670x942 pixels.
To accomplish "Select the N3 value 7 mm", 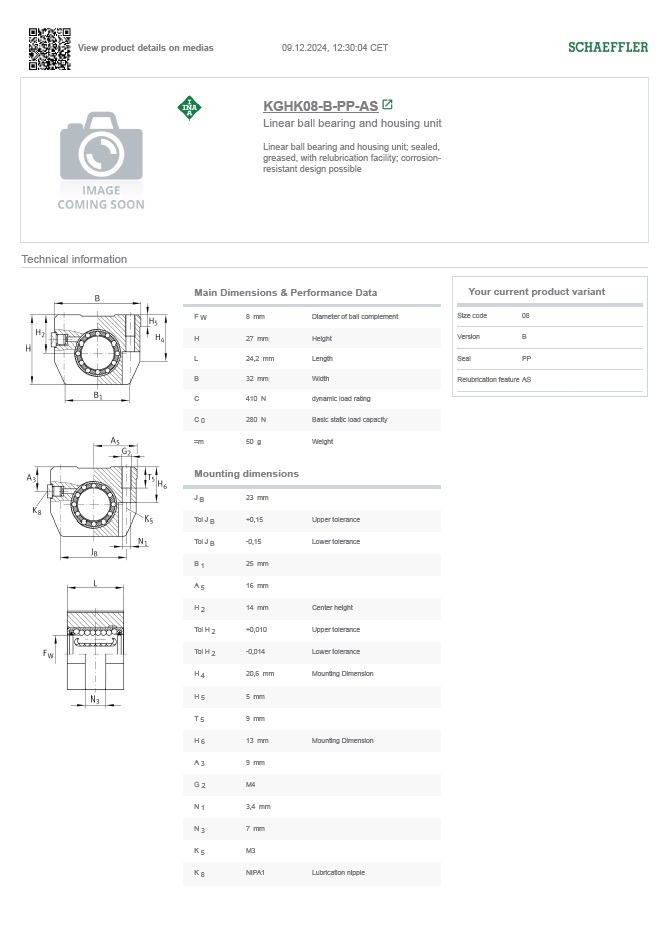I will point(255,829).
